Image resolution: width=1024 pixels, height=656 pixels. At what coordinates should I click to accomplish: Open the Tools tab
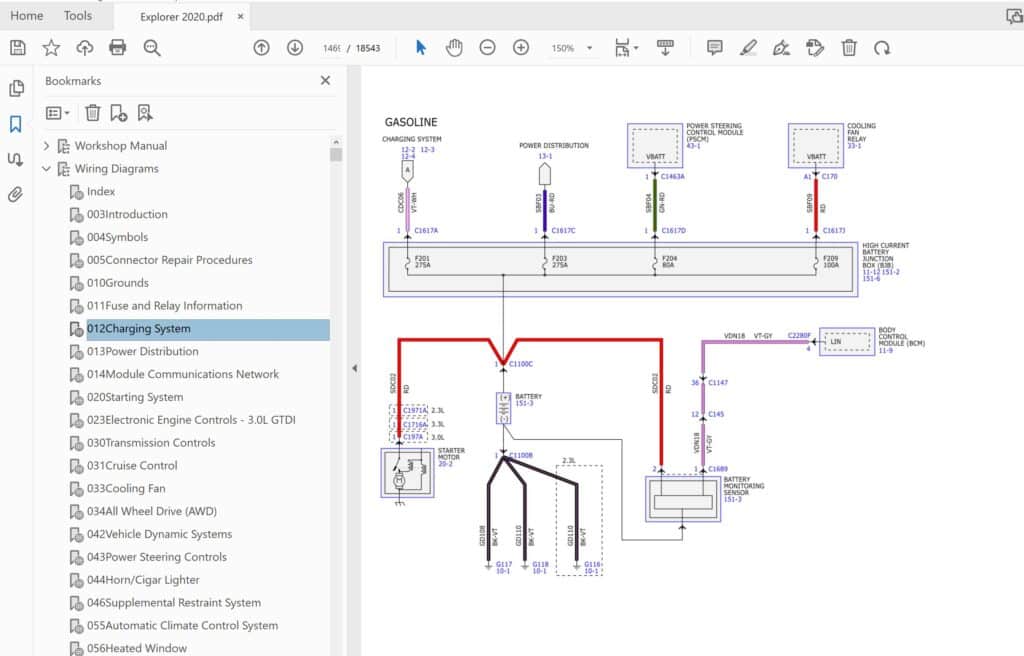tap(77, 15)
